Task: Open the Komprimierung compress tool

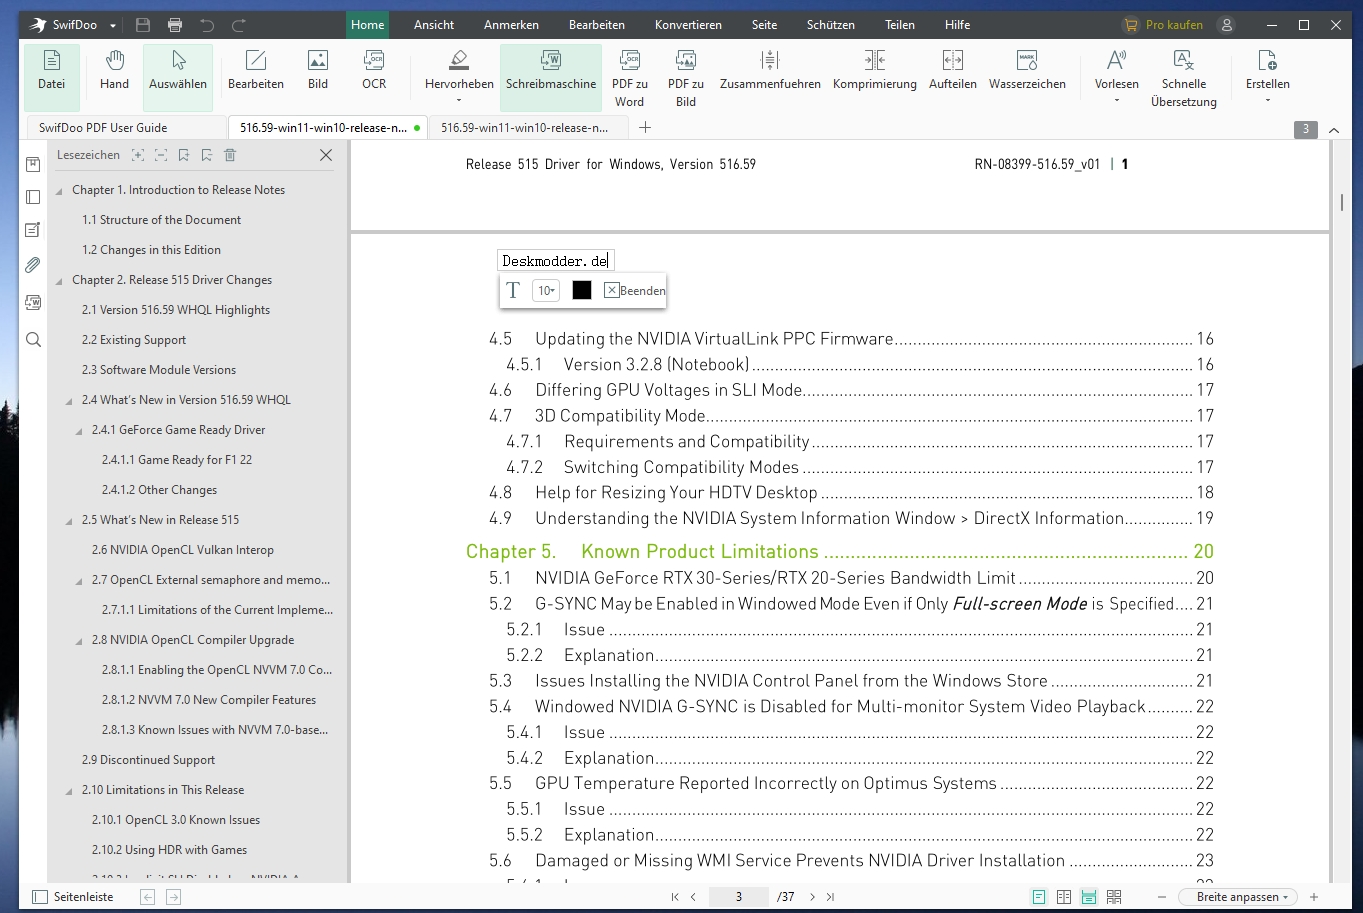Action: click(x=875, y=70)
